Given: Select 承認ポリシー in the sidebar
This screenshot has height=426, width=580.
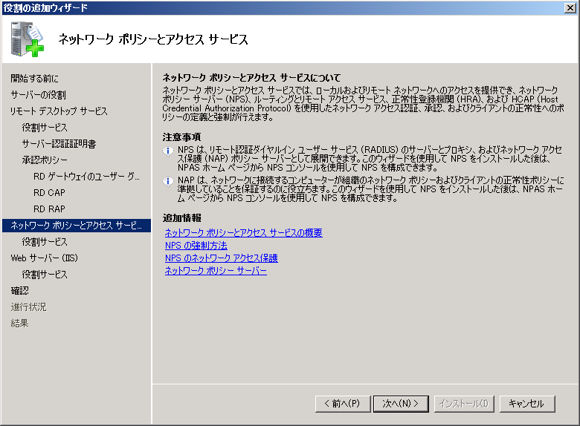Looking at the screenshot, I should coord(44,160).
